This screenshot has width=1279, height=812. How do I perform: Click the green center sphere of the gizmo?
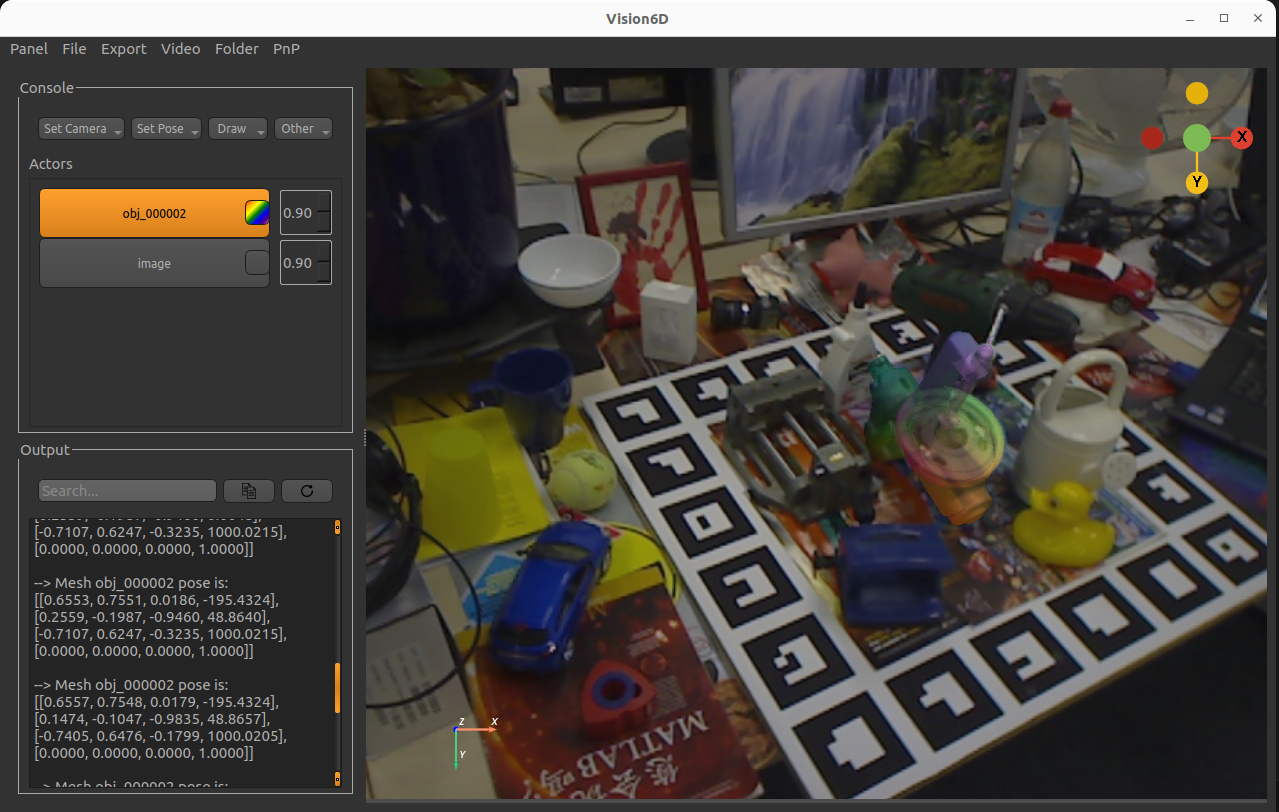coord(1196,137)
